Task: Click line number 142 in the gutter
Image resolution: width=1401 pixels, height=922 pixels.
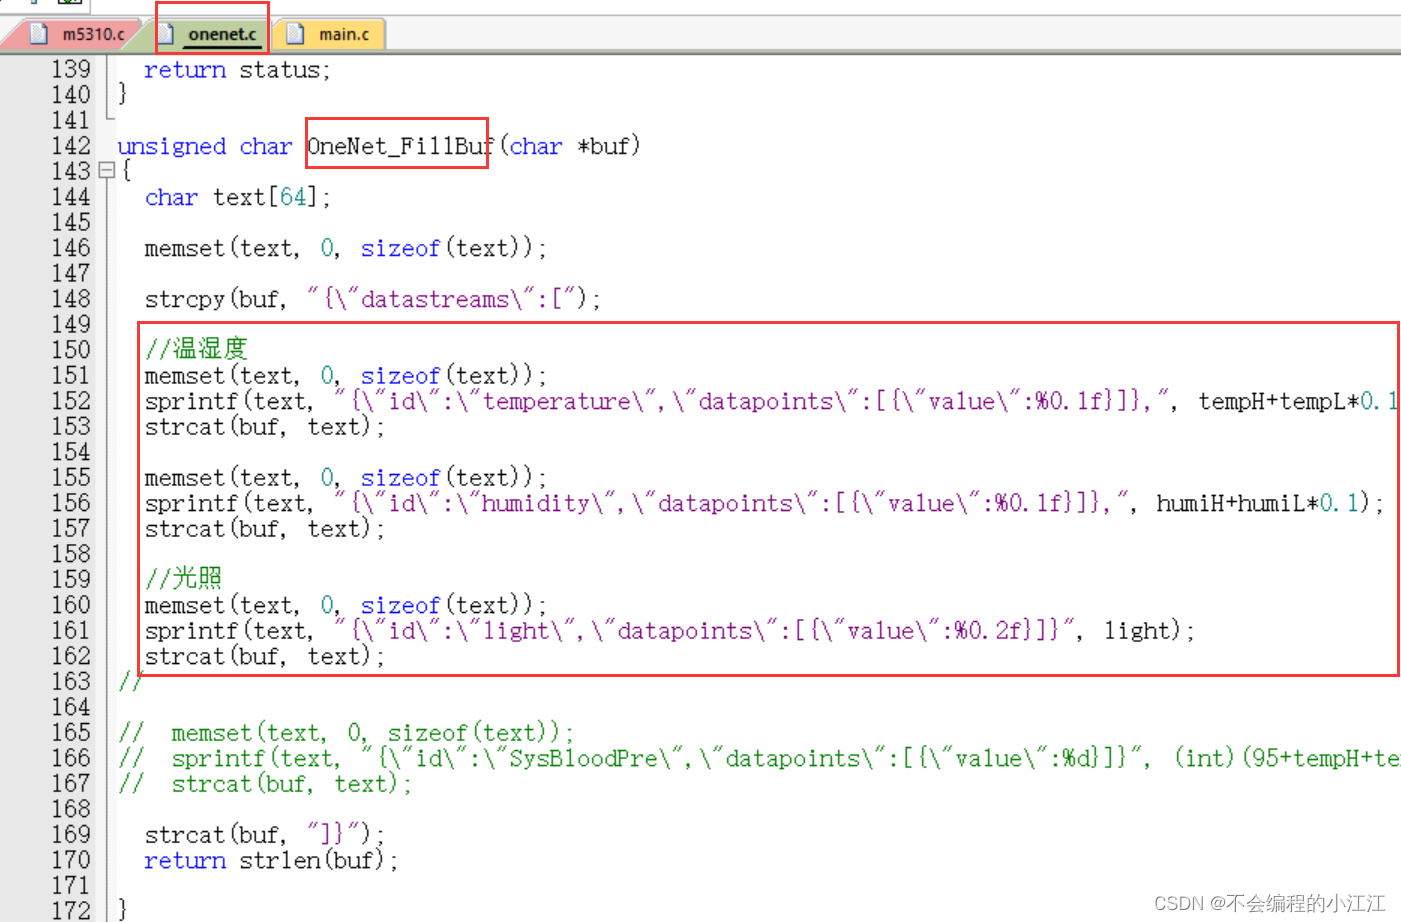Action: (x=71, y=146)
